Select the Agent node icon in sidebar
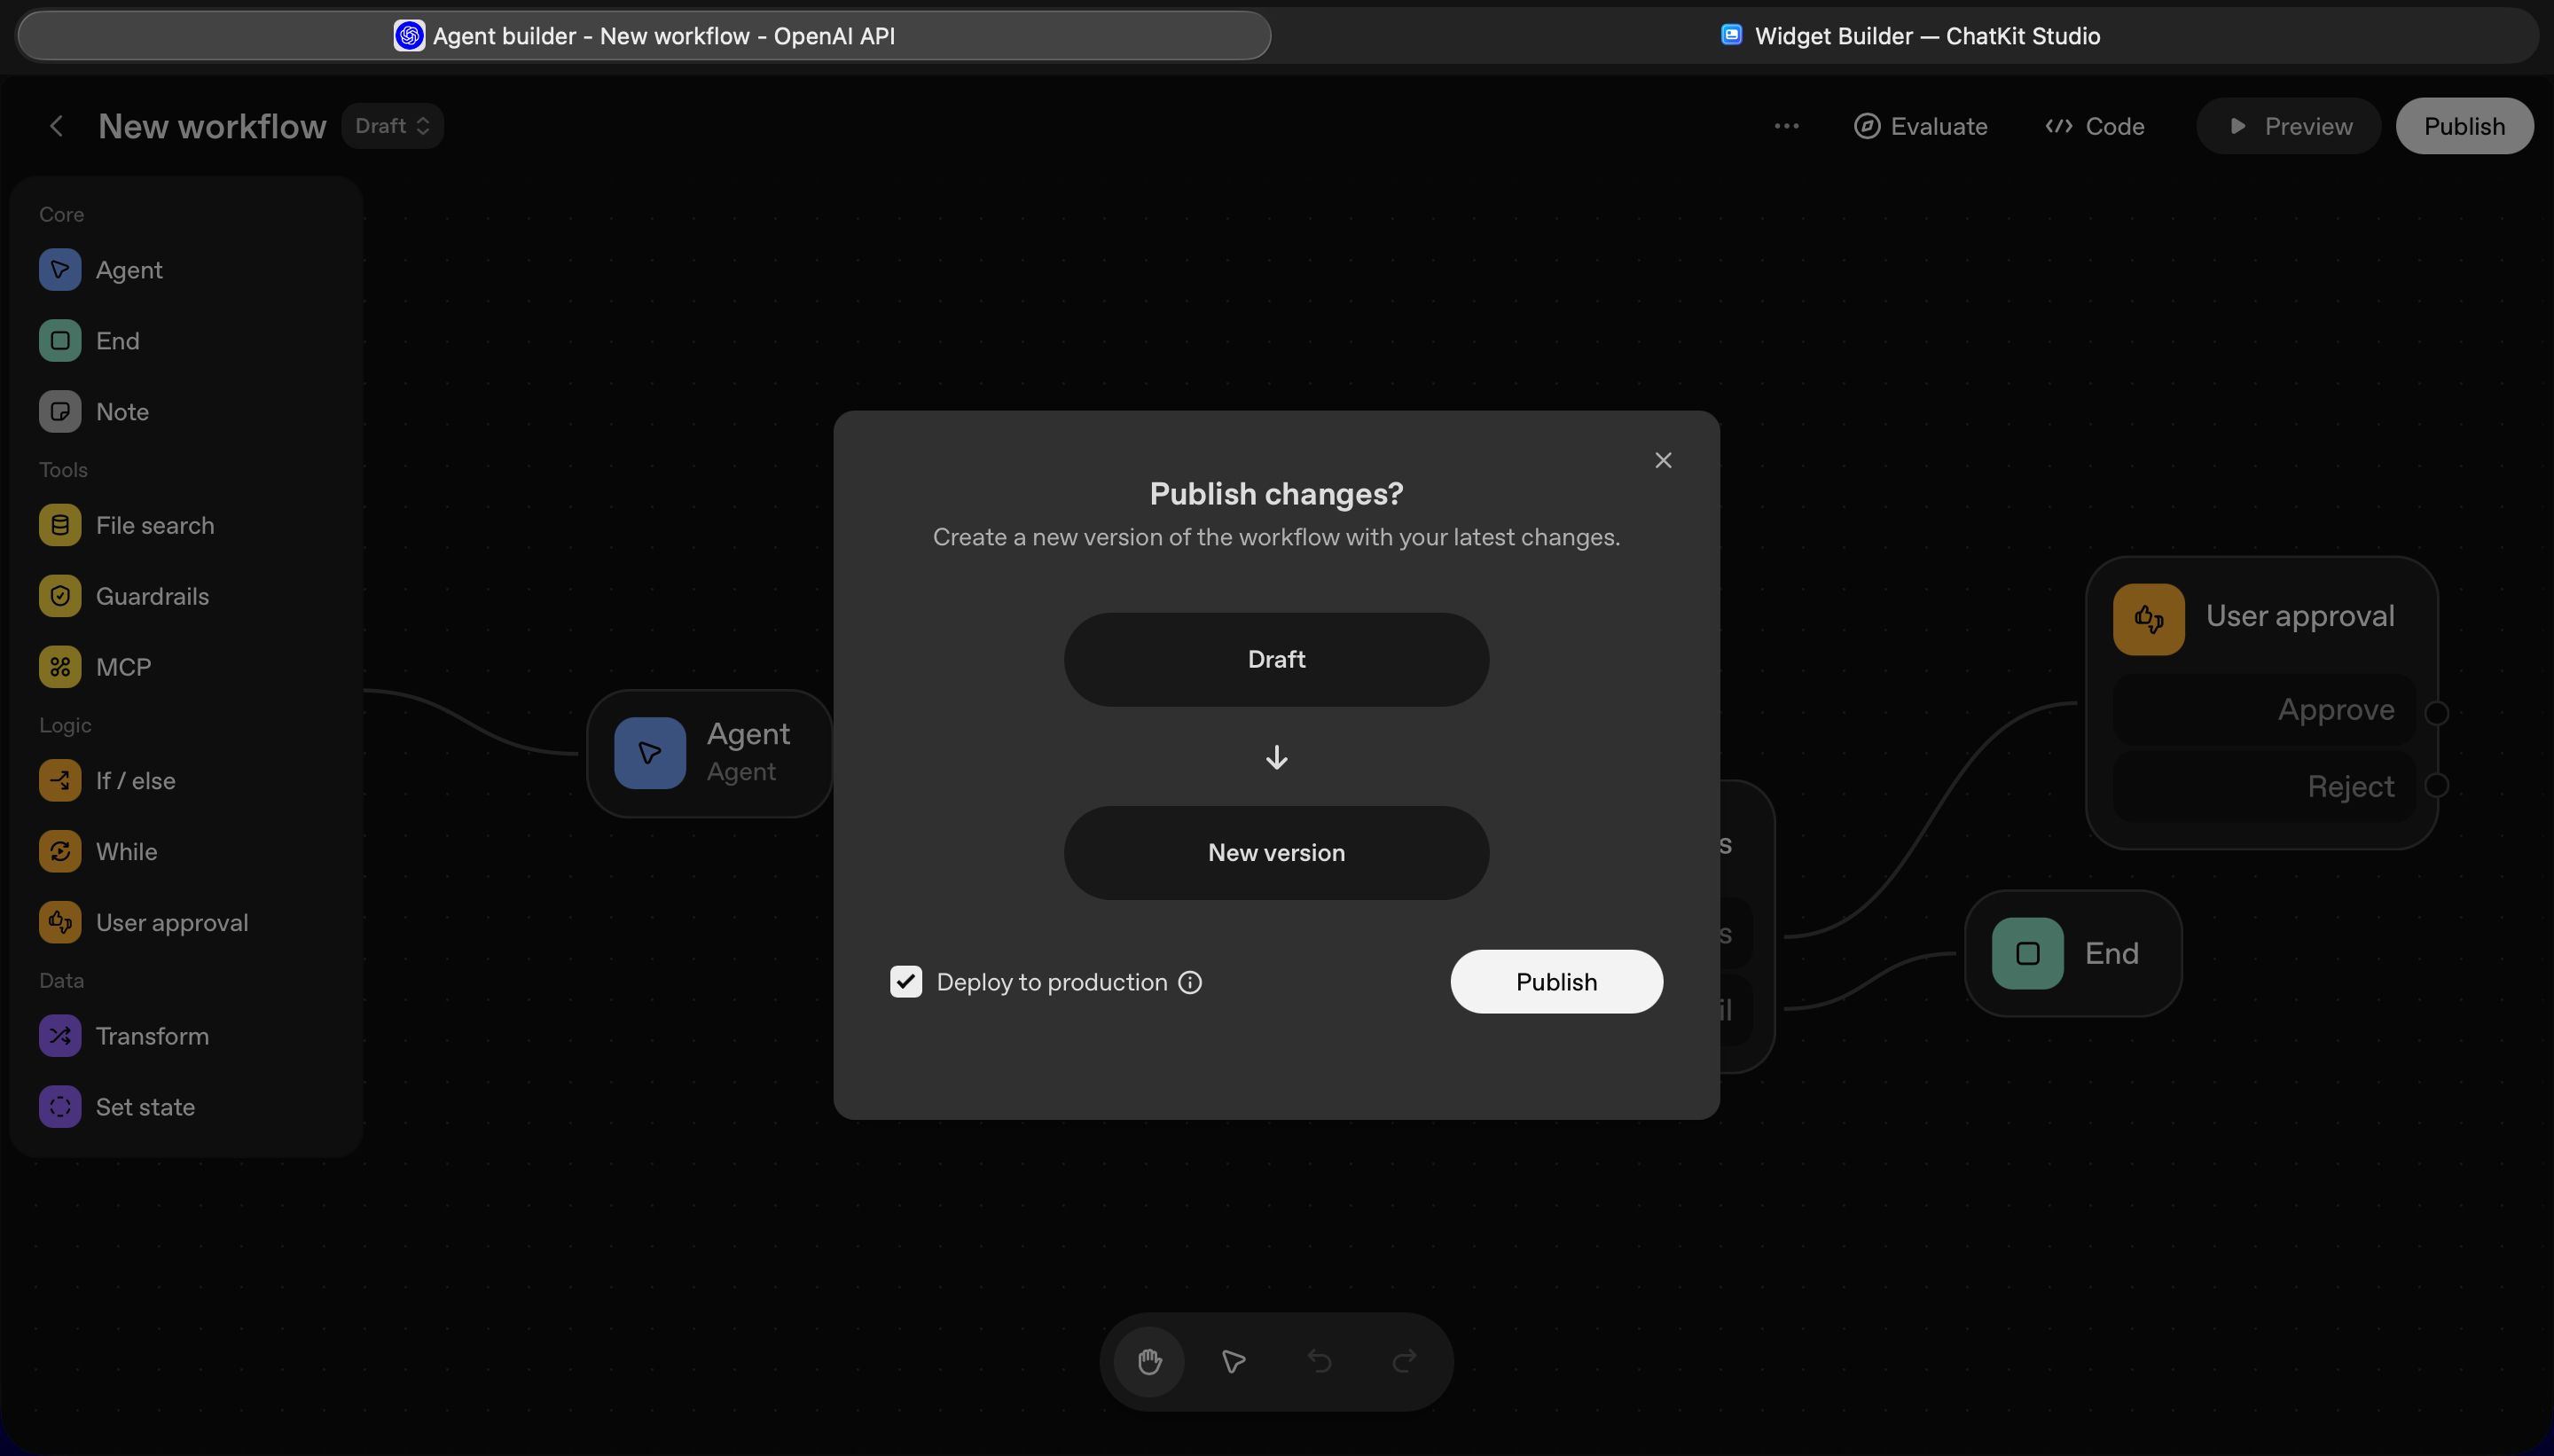The height and width of the screenshot is (1456, 2554). click(x=60, y=270)
